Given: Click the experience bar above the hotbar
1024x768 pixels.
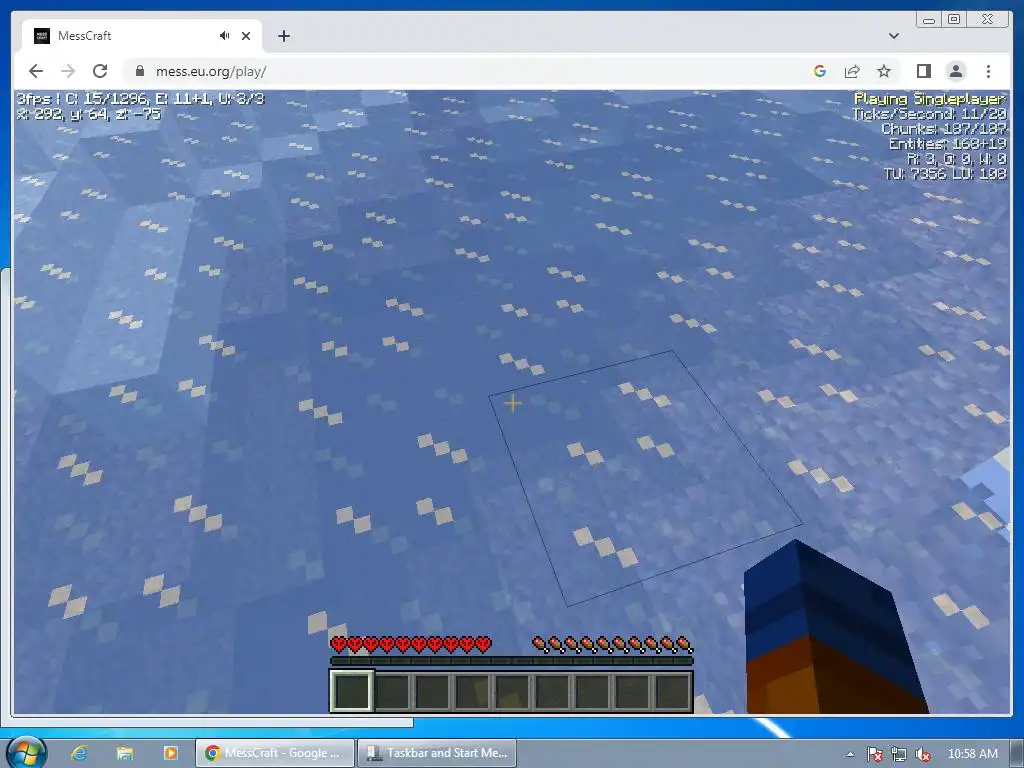Looking at the screenshot, I should pyautogui.click(x=511, y=661).
